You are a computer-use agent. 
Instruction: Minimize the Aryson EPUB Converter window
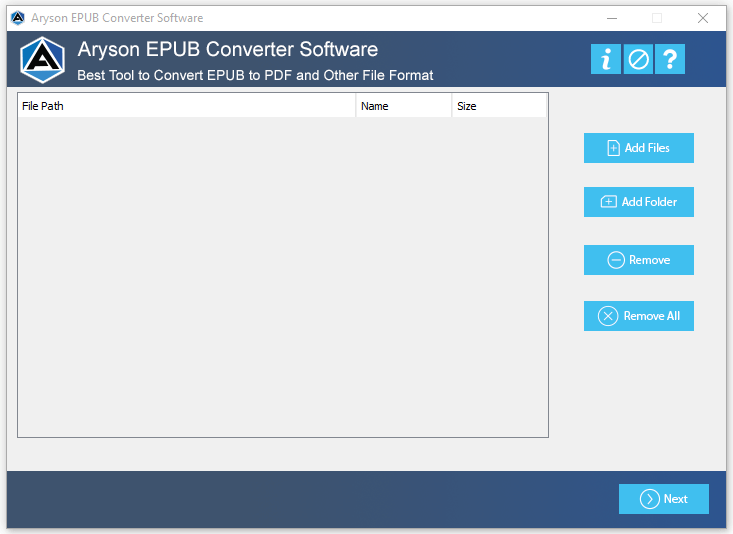(x=612, y=18)
